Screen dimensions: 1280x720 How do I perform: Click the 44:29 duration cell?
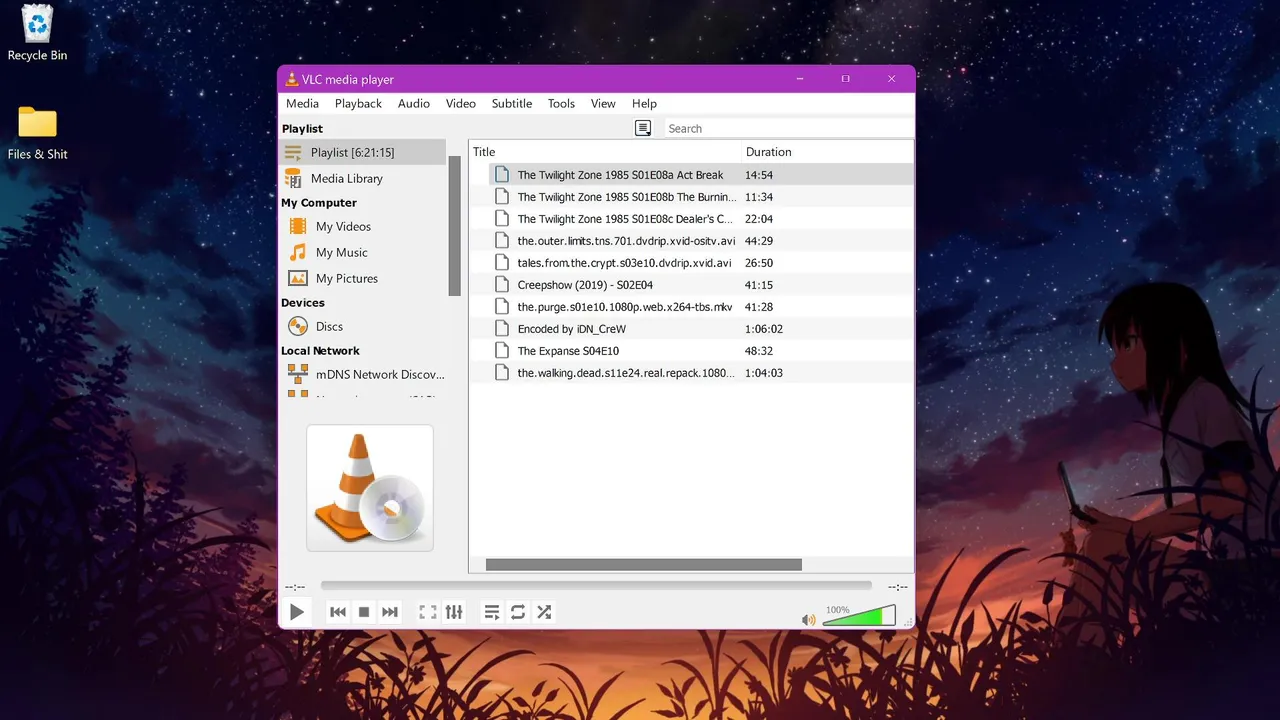click(x=759, y=241)
